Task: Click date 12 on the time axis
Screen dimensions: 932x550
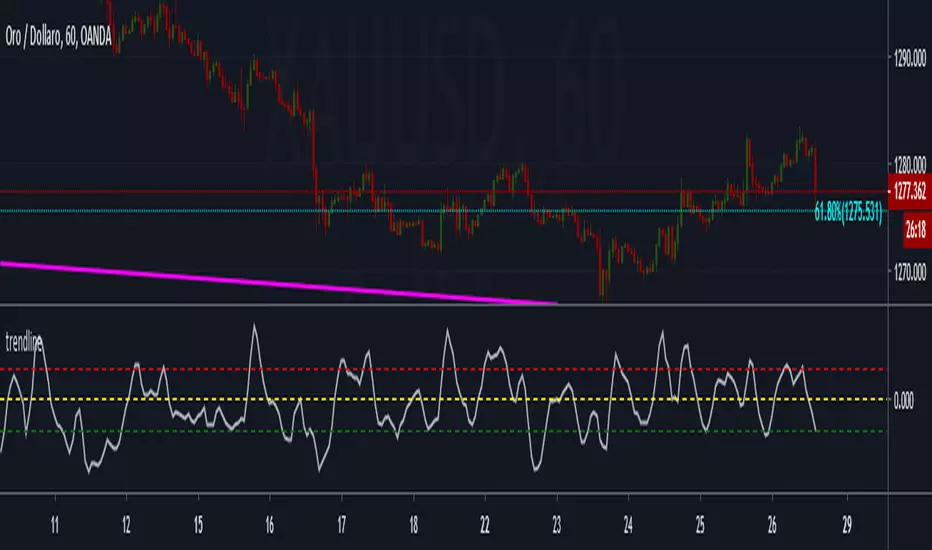Action: [x=126, y=525]
